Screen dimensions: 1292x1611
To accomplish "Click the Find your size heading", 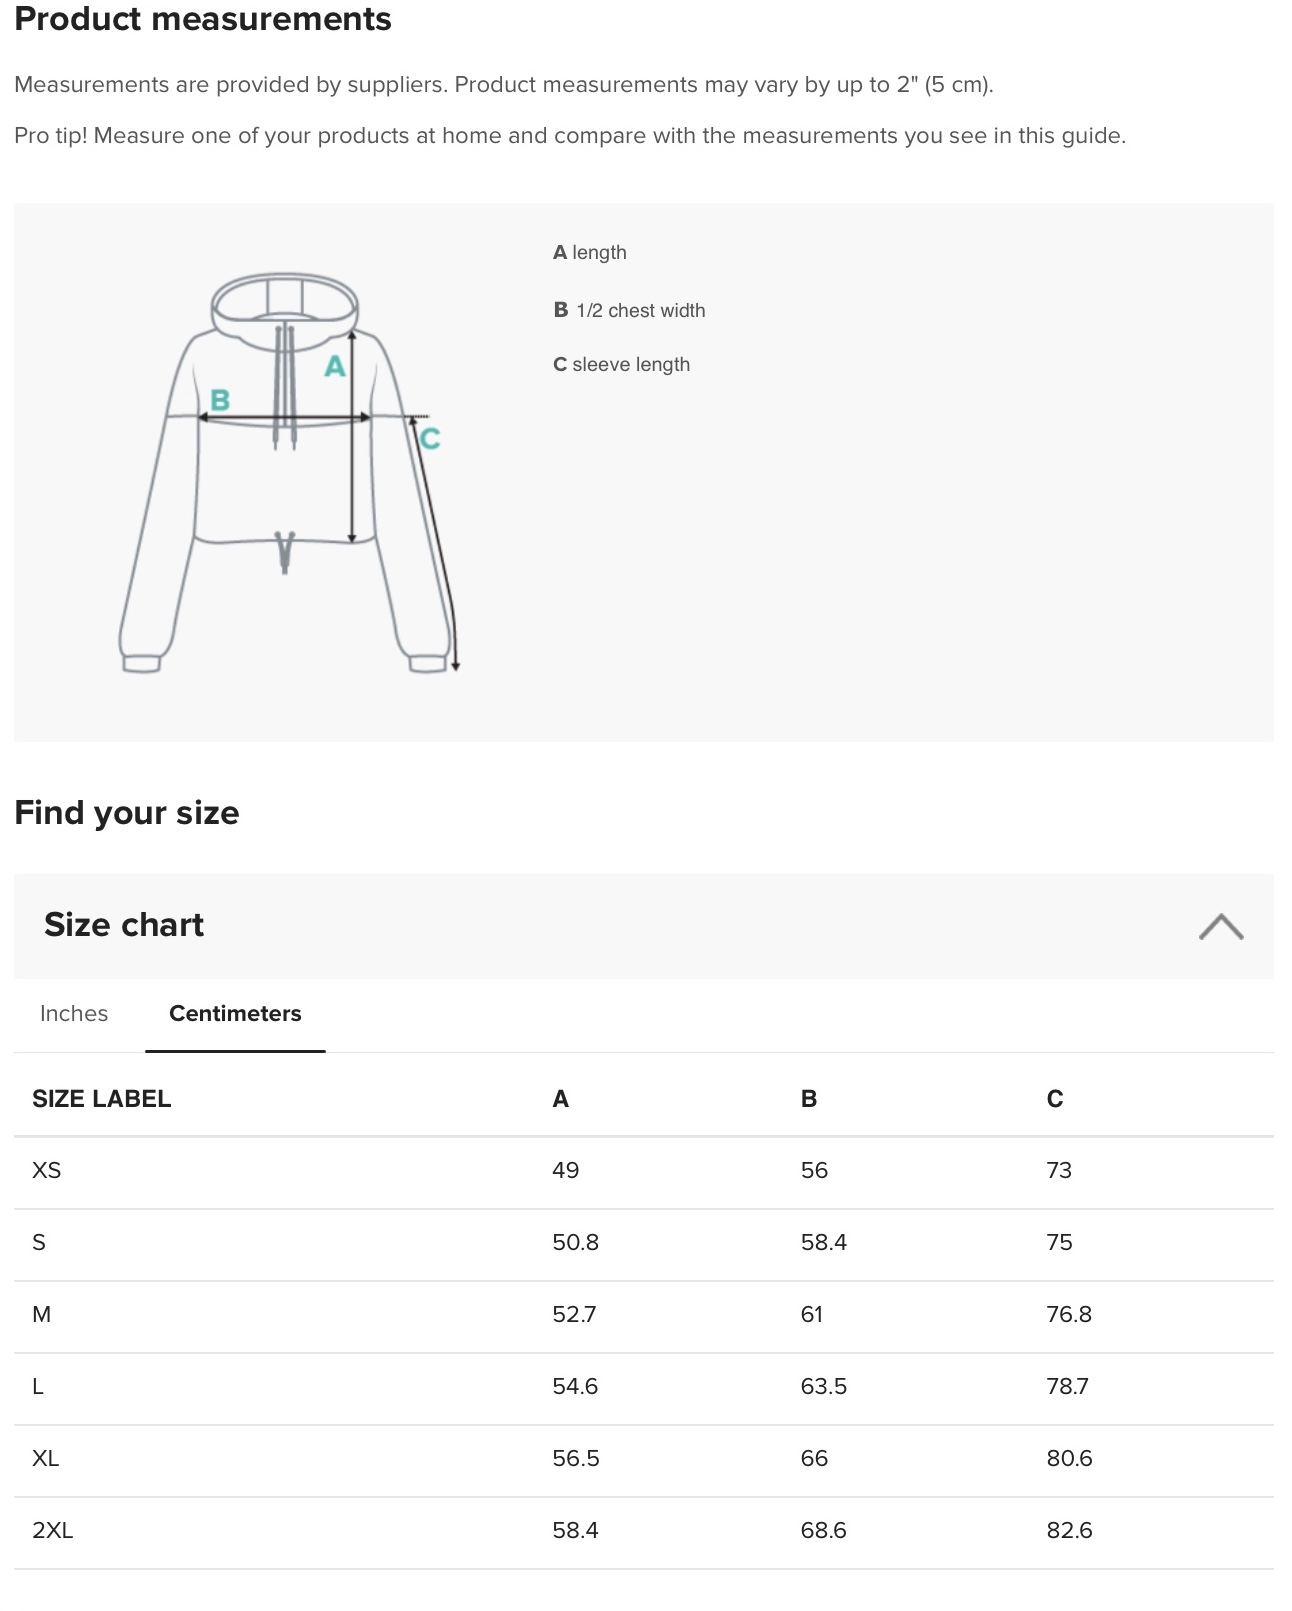I will [x=126, y=812].
